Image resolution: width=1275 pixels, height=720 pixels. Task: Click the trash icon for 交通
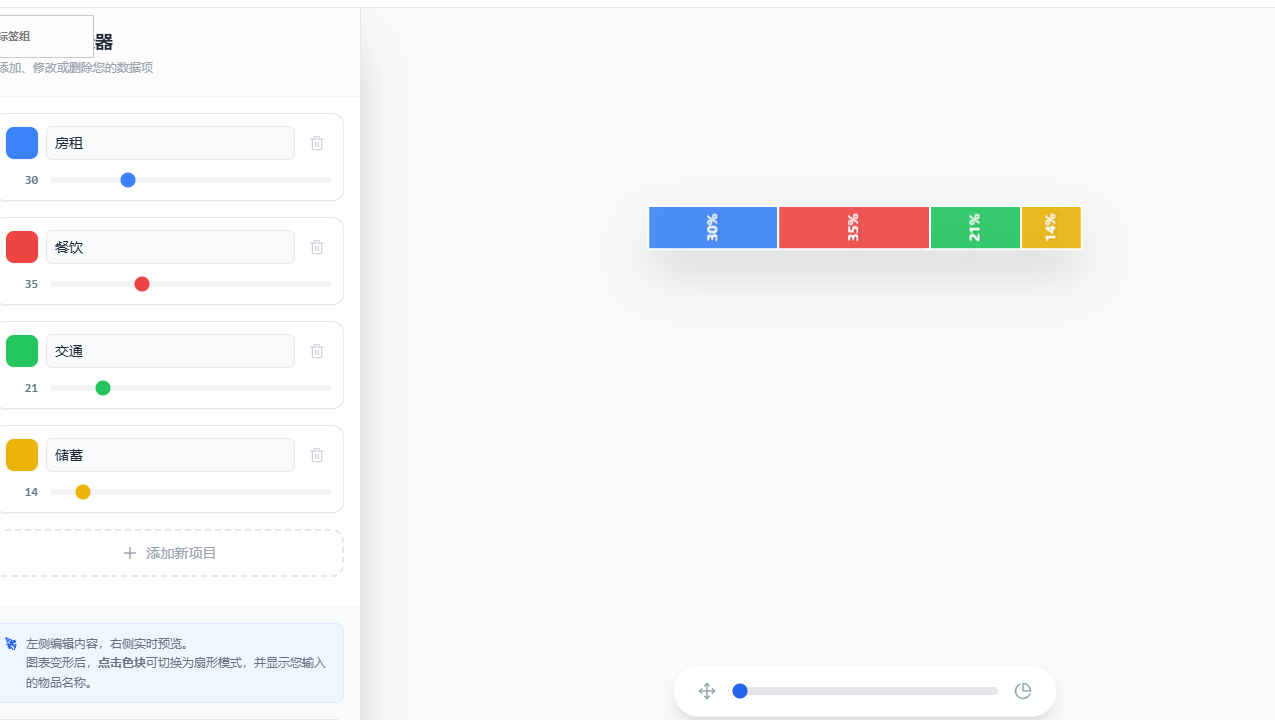317,351
